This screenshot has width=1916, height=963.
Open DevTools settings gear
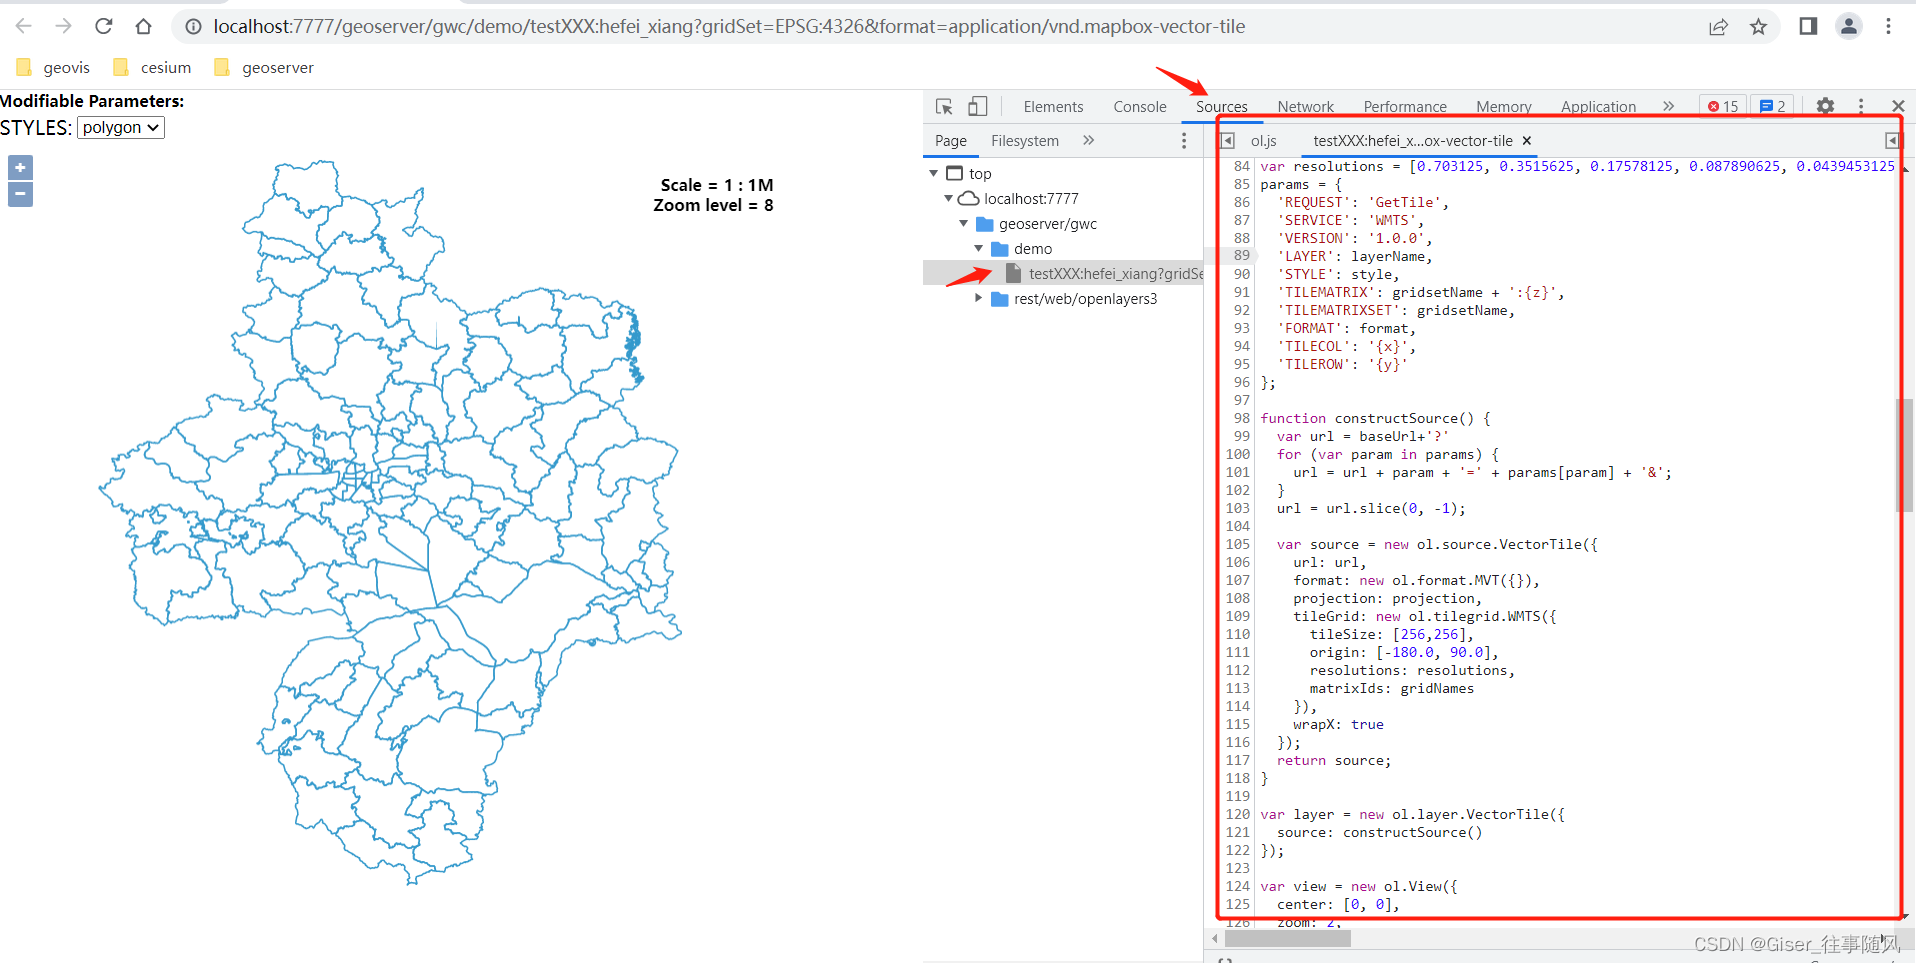(1826, 106)
